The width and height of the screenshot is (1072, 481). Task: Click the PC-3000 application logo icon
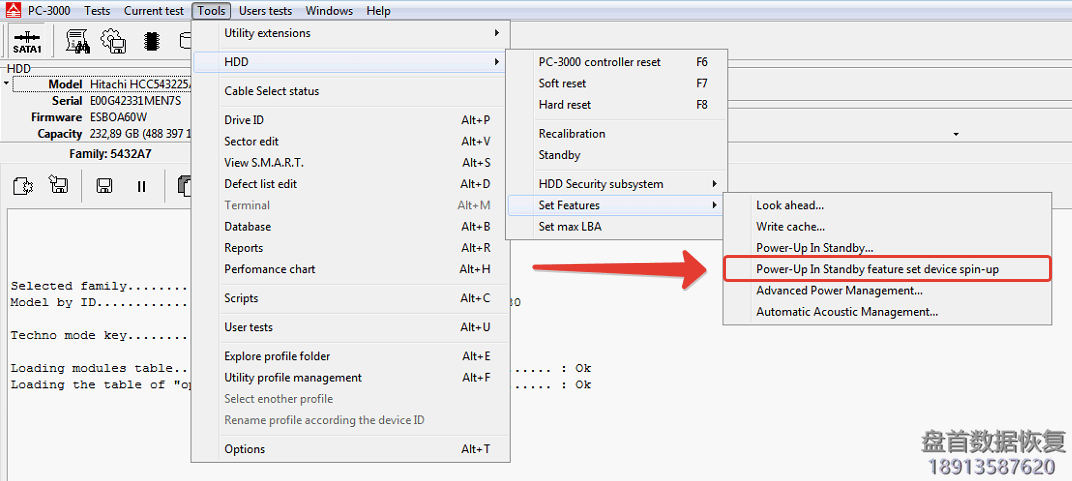click(13, 11)
